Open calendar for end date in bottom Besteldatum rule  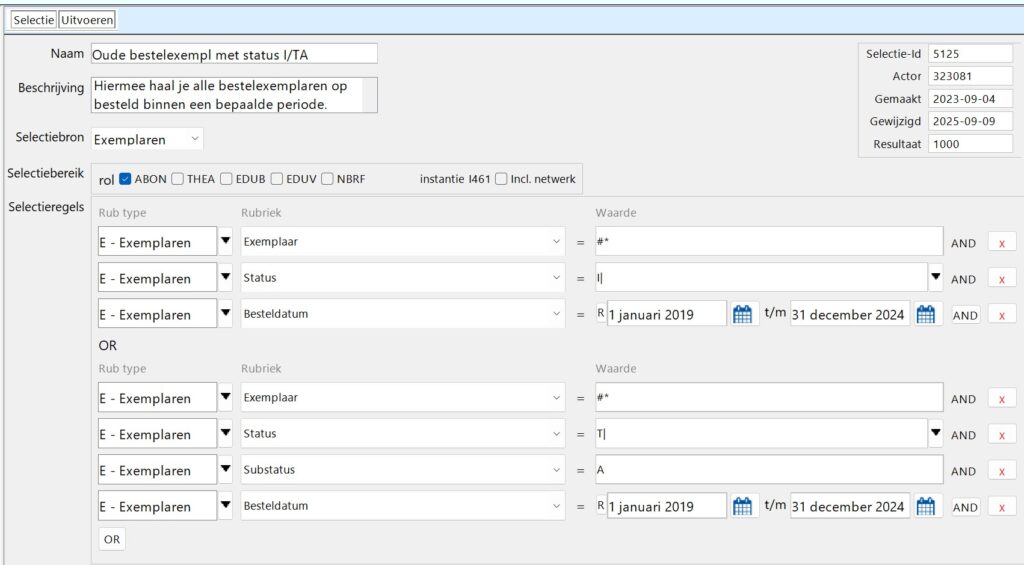click(926, 506)
